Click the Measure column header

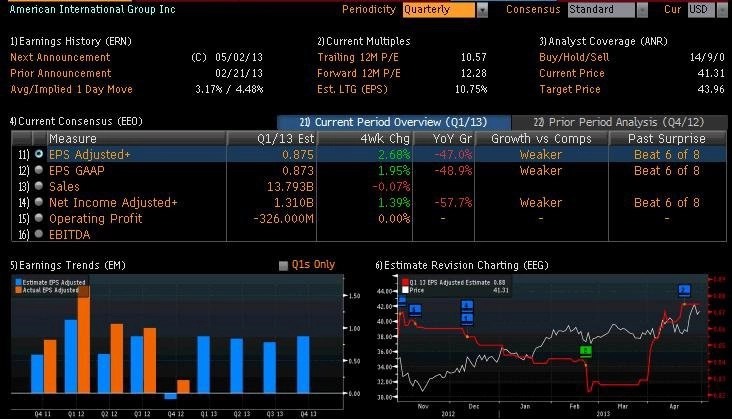pos(136,139)
